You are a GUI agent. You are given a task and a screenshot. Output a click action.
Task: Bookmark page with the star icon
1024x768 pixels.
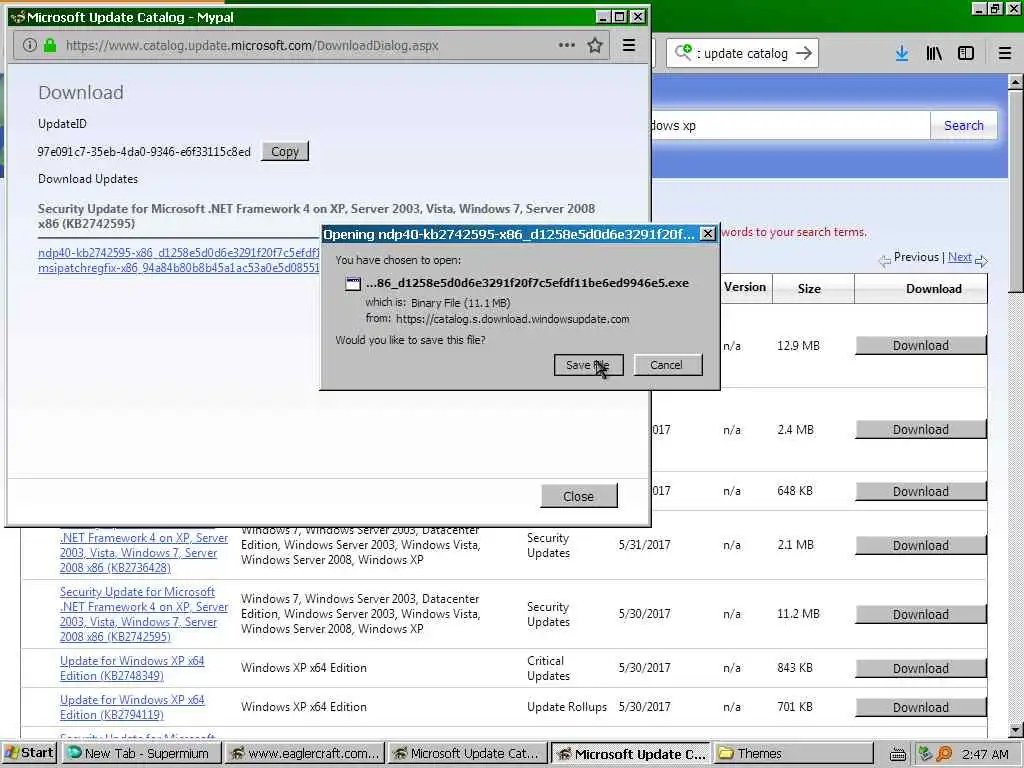point(594,45)
